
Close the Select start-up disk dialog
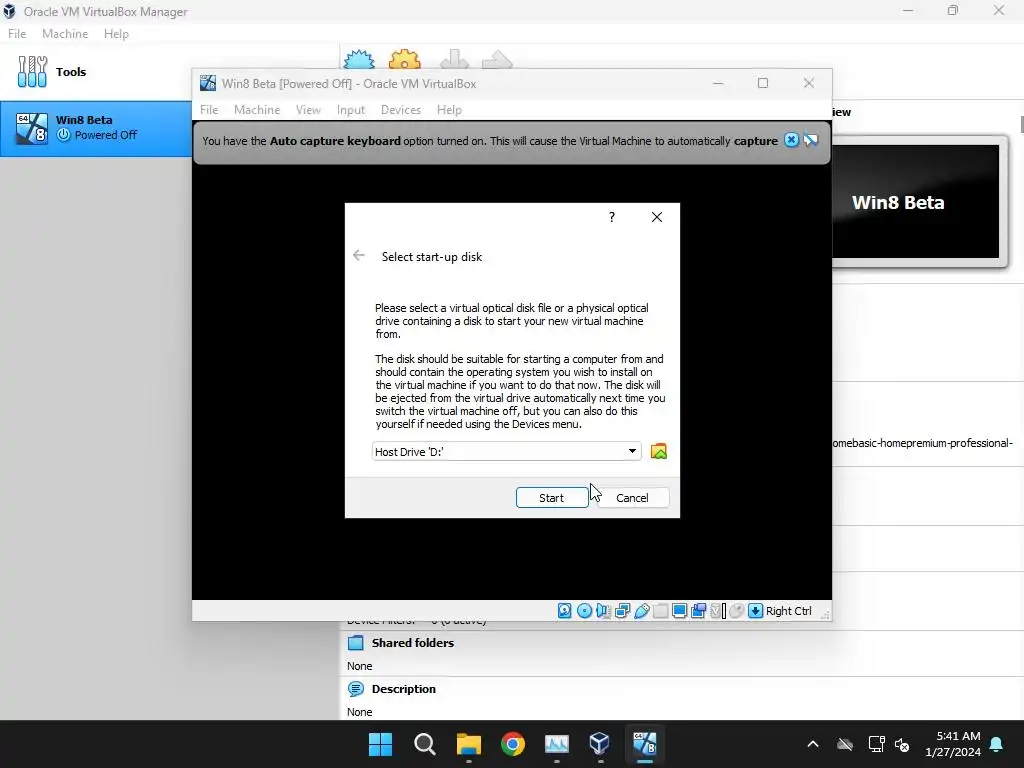657,217
